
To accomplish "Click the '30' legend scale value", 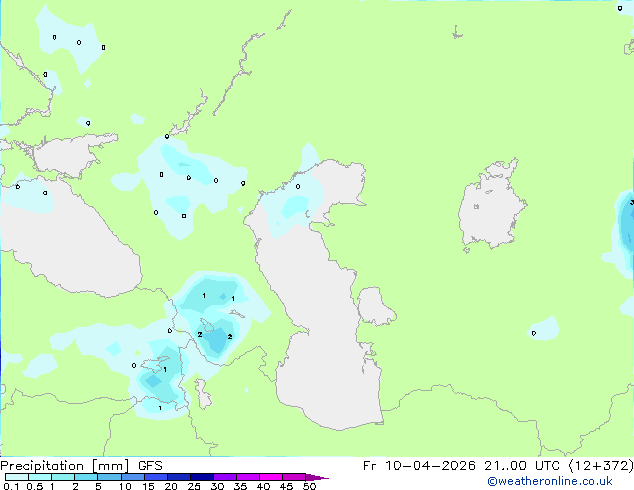I will (x=217, y=486).
